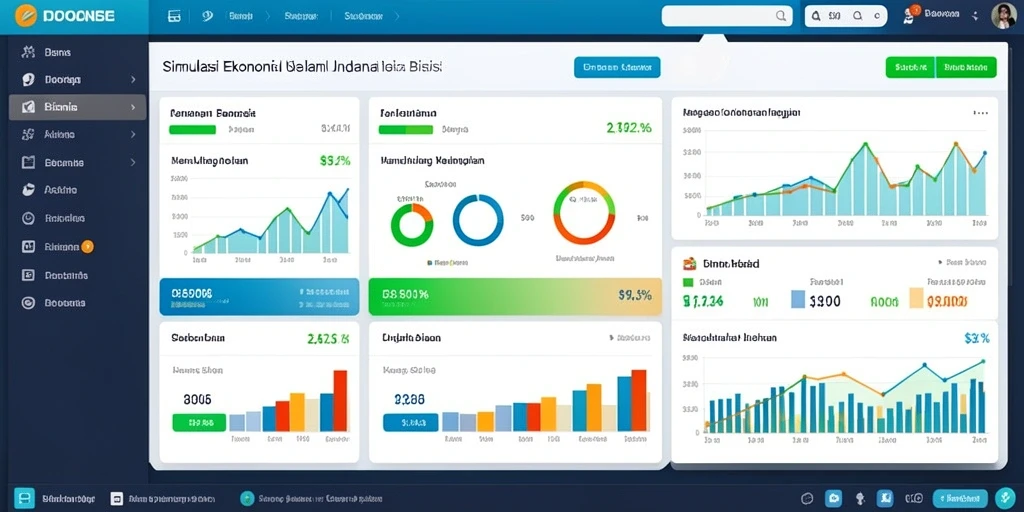Click the blue contact icon in the bottom bar
The height and width of the screenshot is (512, 1024).
click(x=884, y=498)
